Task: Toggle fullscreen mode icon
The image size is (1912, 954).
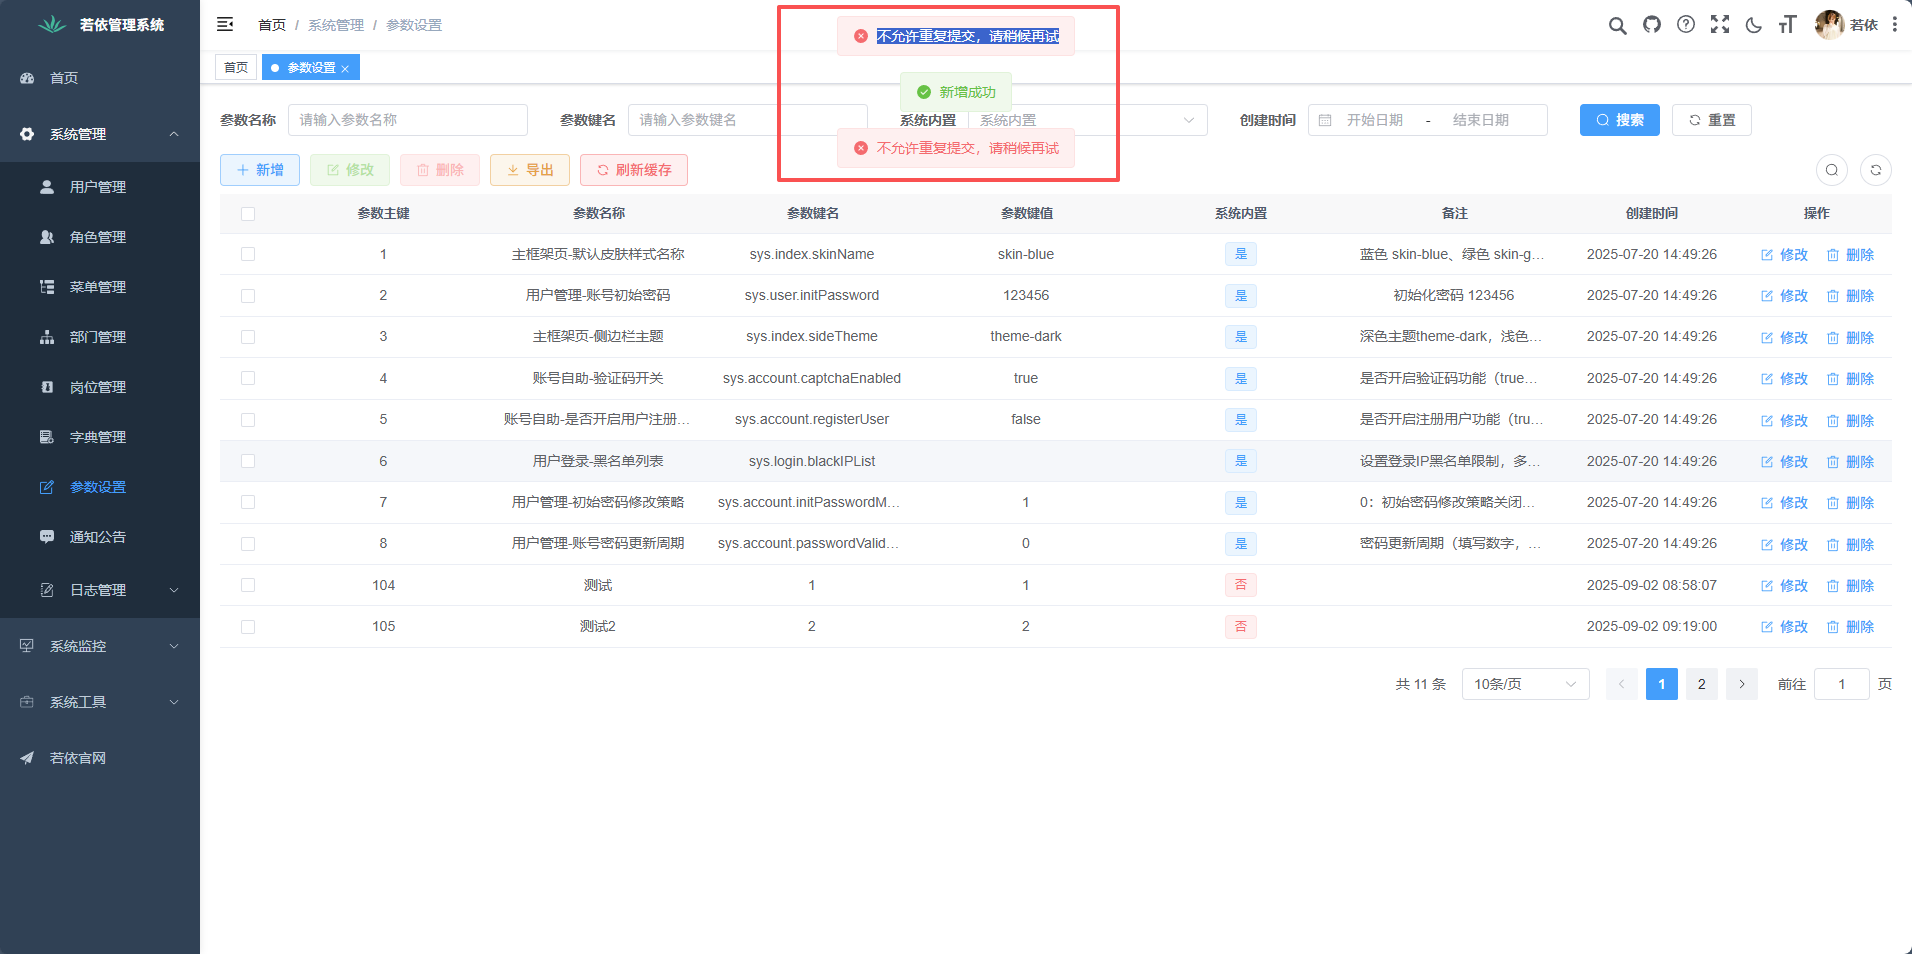Action: pyautogui.click(x=1720, y=24)
